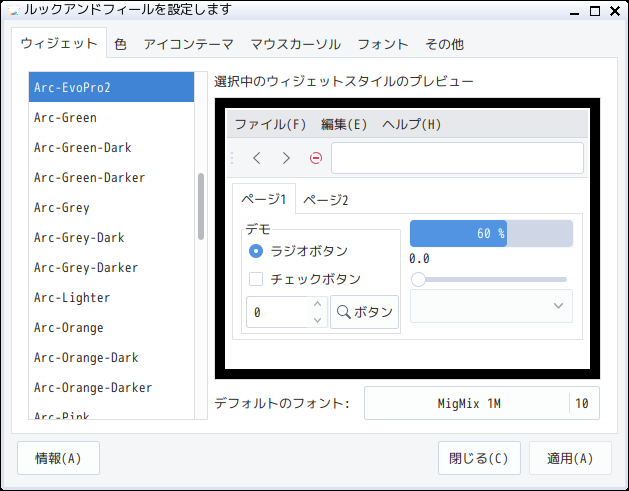Maximize the window from the title bar
Screen dimensions: 629x491
[x=595, y=11]
